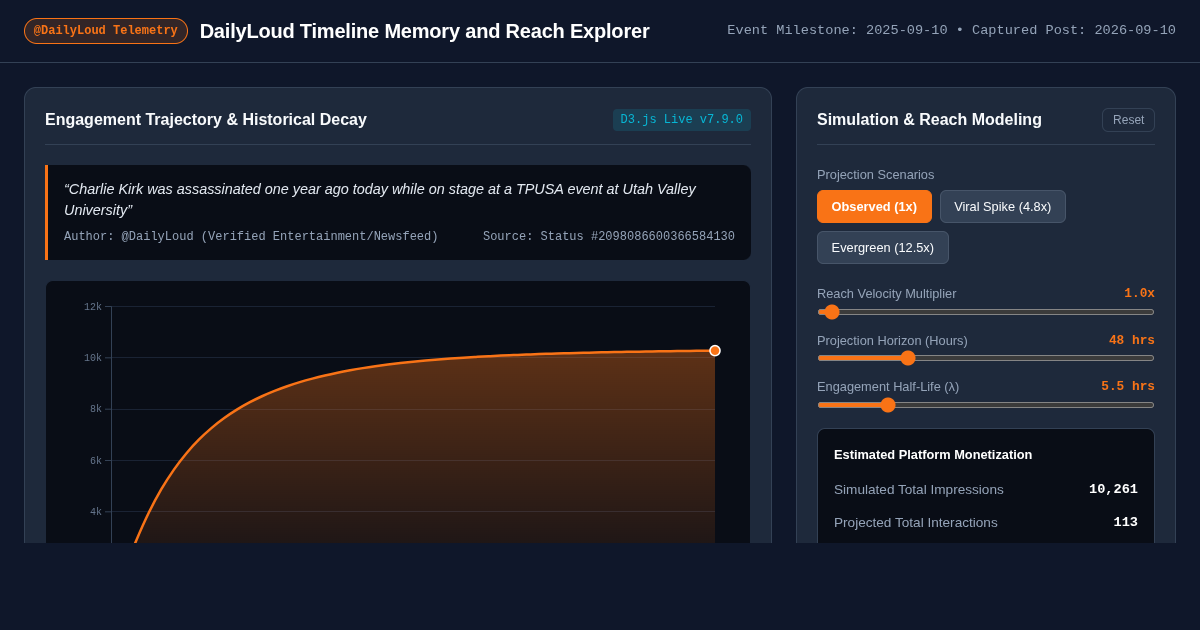The image size is (1200, 630).
Task: Select the Viral Spike (4.8x) scenario
Action: point(1002,207)
